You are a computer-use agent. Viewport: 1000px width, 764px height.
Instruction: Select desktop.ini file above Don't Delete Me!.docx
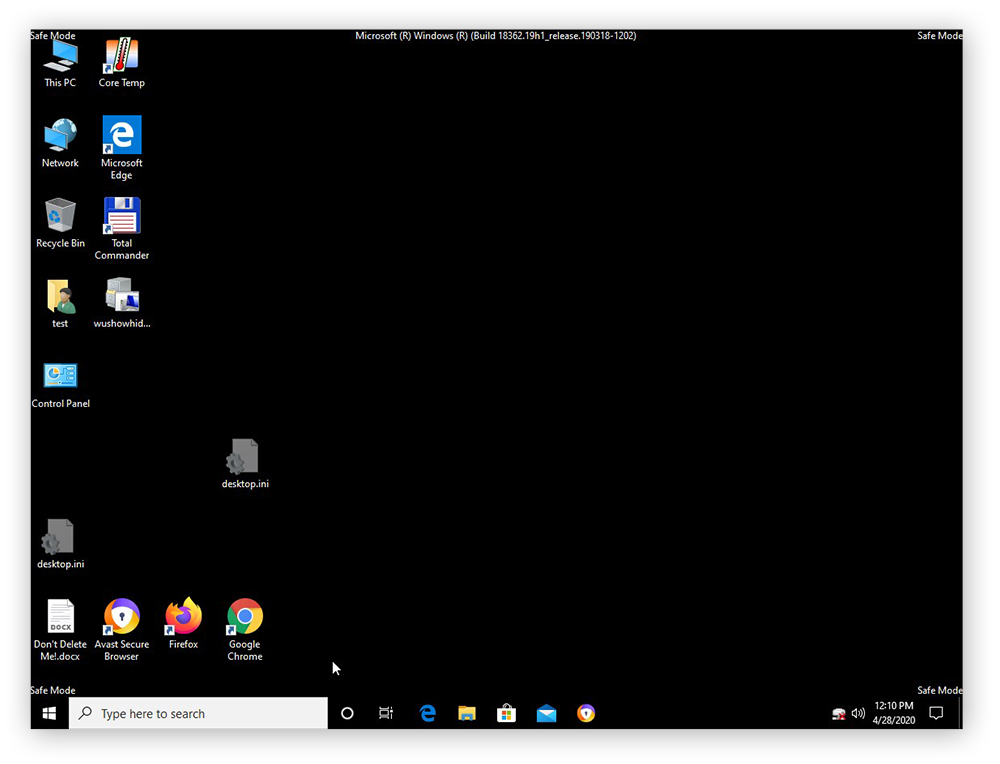pos(60,545)
